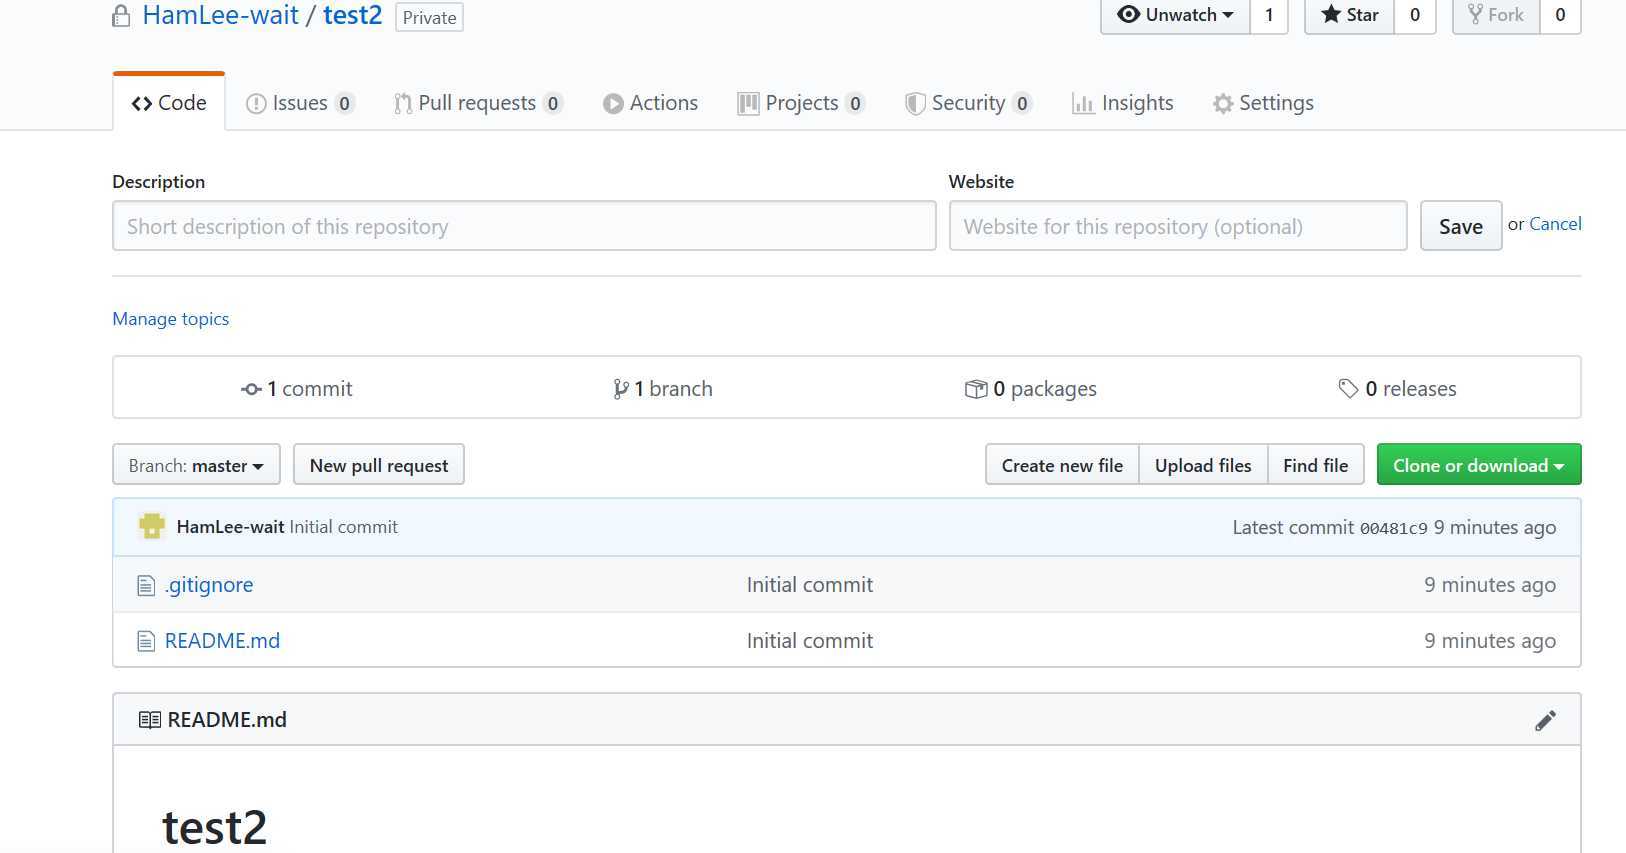
Task: Click the fork count next to Fork
Action: pos(1560,15)
